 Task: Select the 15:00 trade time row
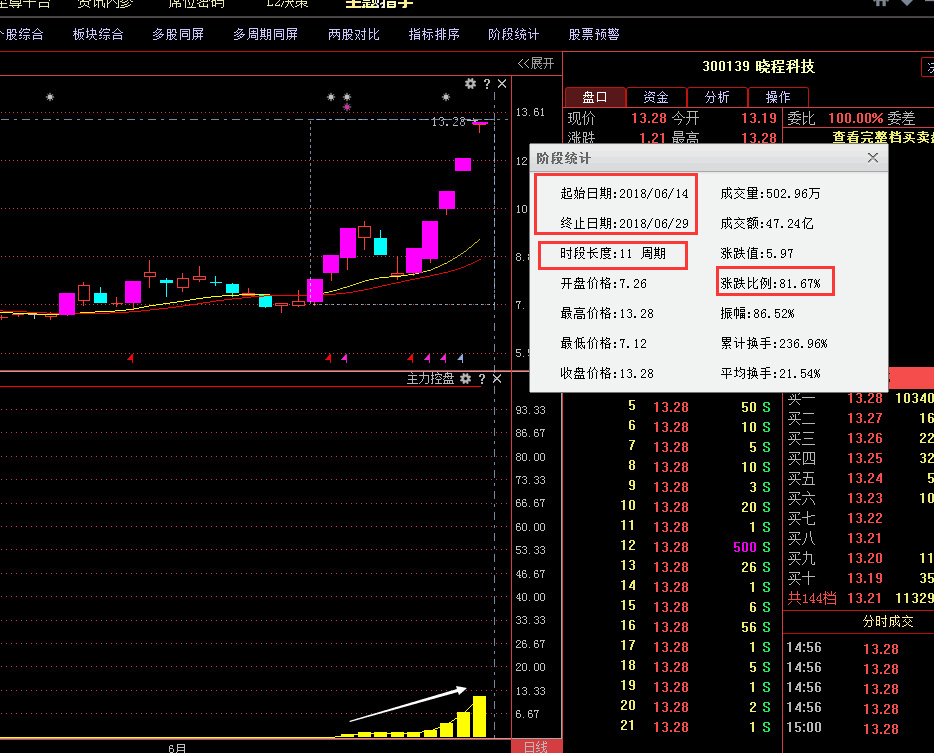(858, 728)
